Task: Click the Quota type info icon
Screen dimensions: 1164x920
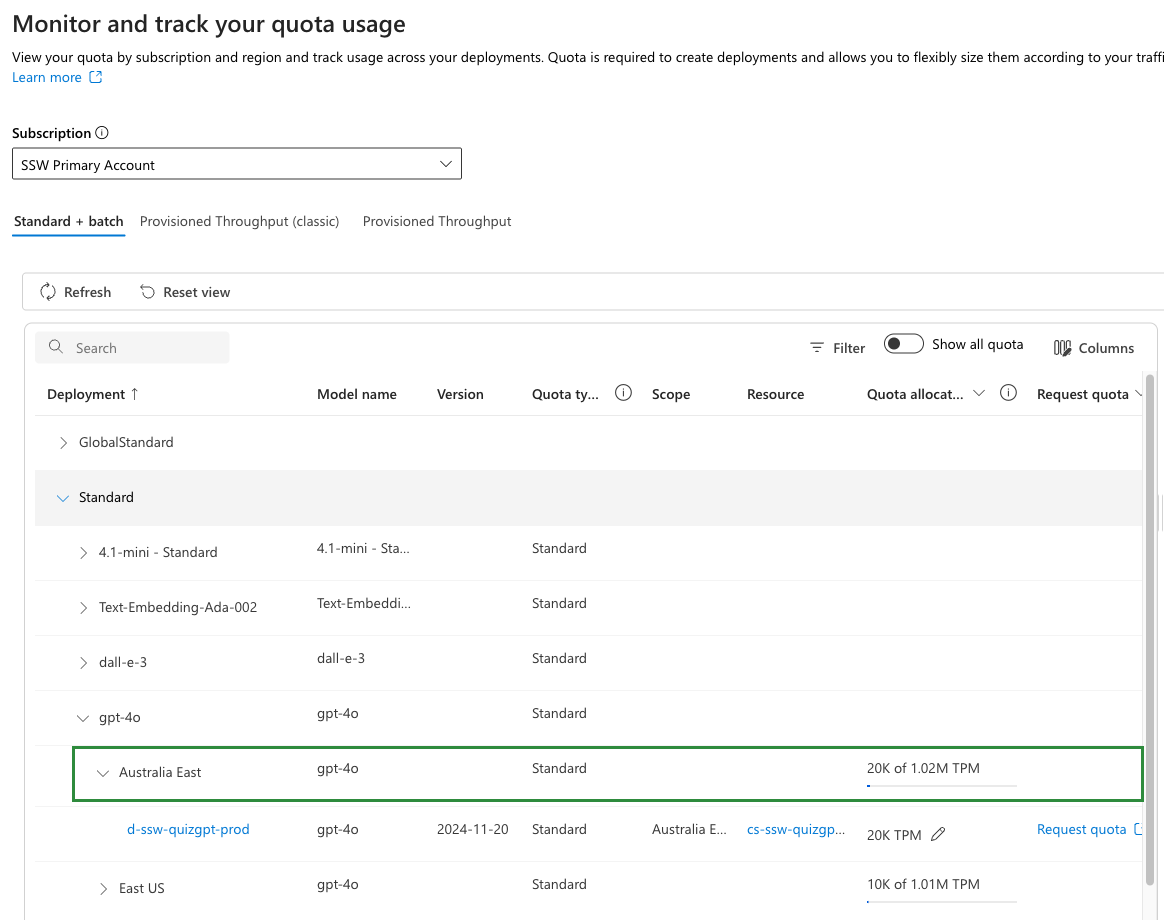Action: [624, 393]
